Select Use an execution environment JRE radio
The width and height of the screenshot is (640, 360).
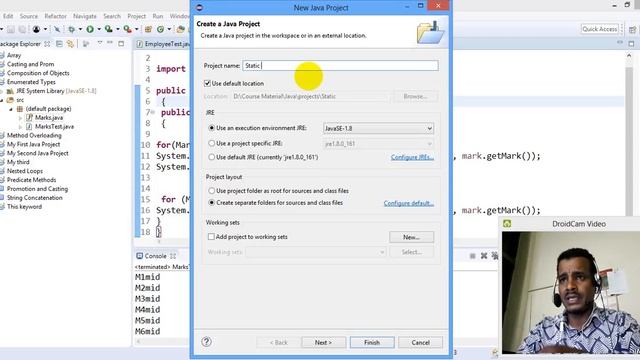coord(211,128)
